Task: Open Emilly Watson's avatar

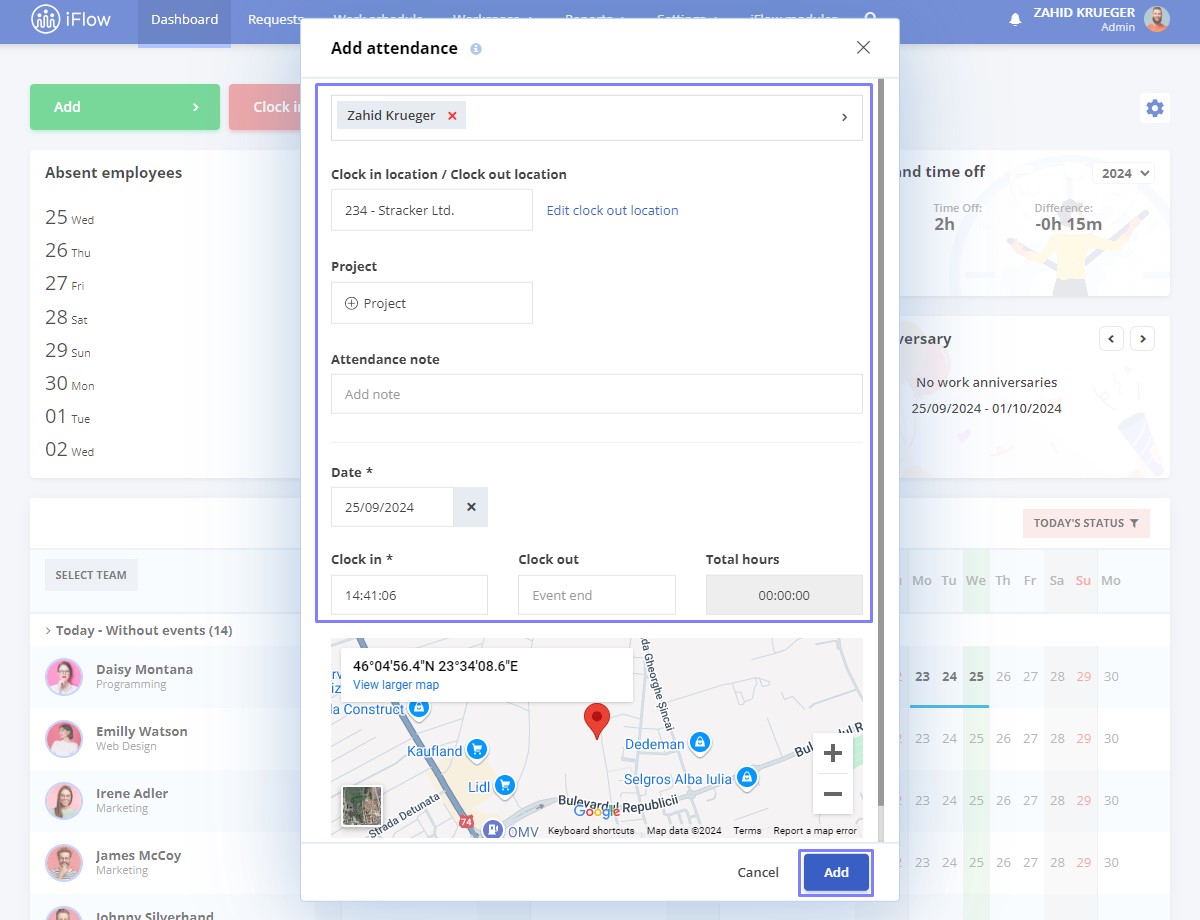Action: point(64,739)
